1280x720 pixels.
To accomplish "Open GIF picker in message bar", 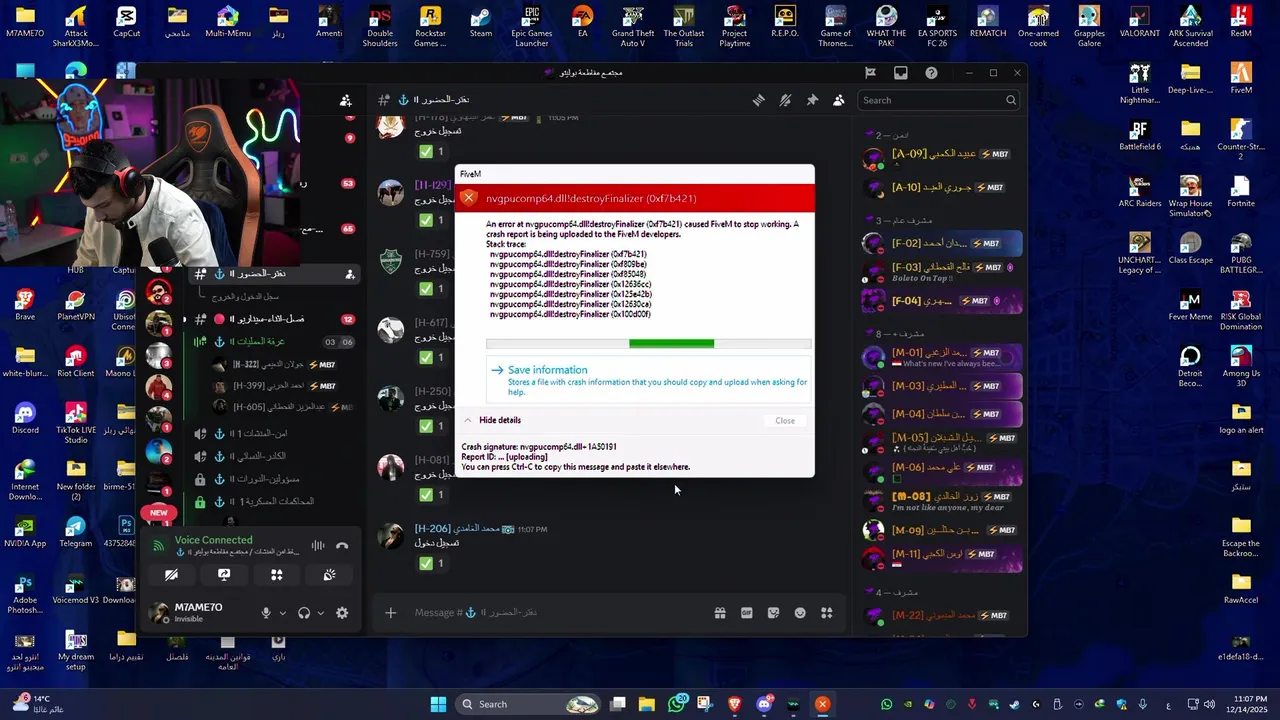I will pos(746,613).
